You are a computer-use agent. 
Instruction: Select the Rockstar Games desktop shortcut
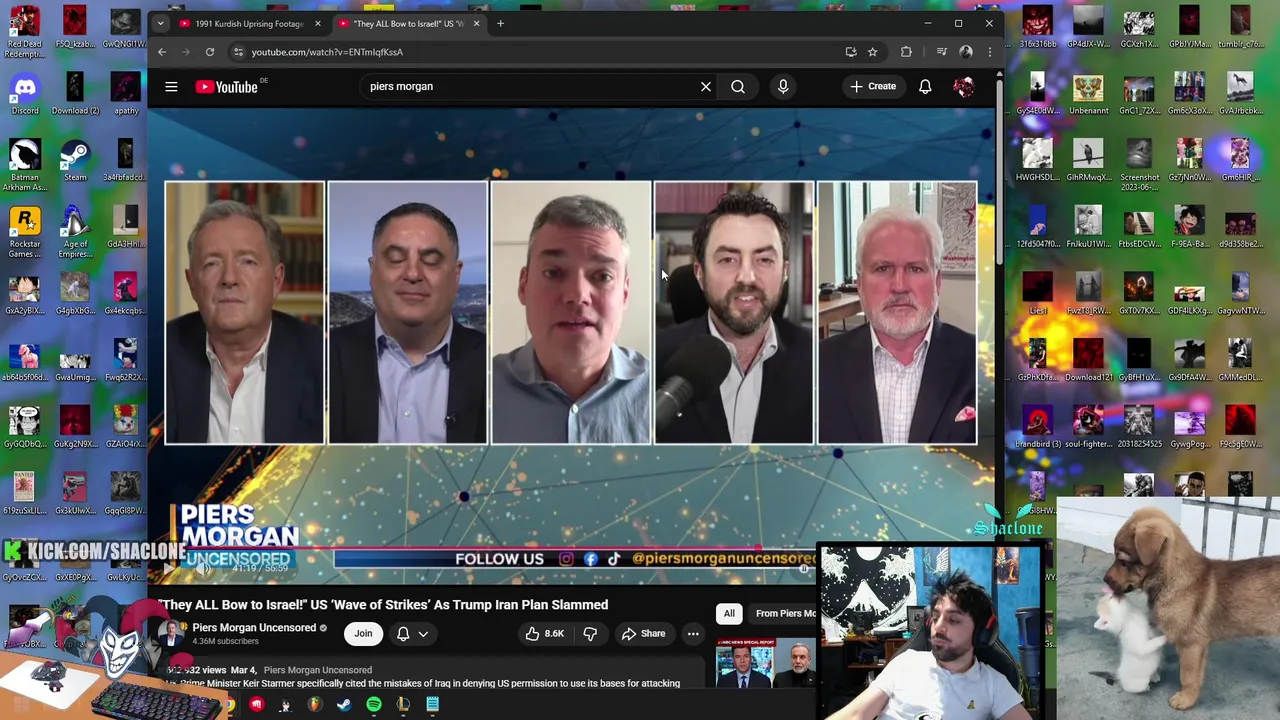pos(25,232)
